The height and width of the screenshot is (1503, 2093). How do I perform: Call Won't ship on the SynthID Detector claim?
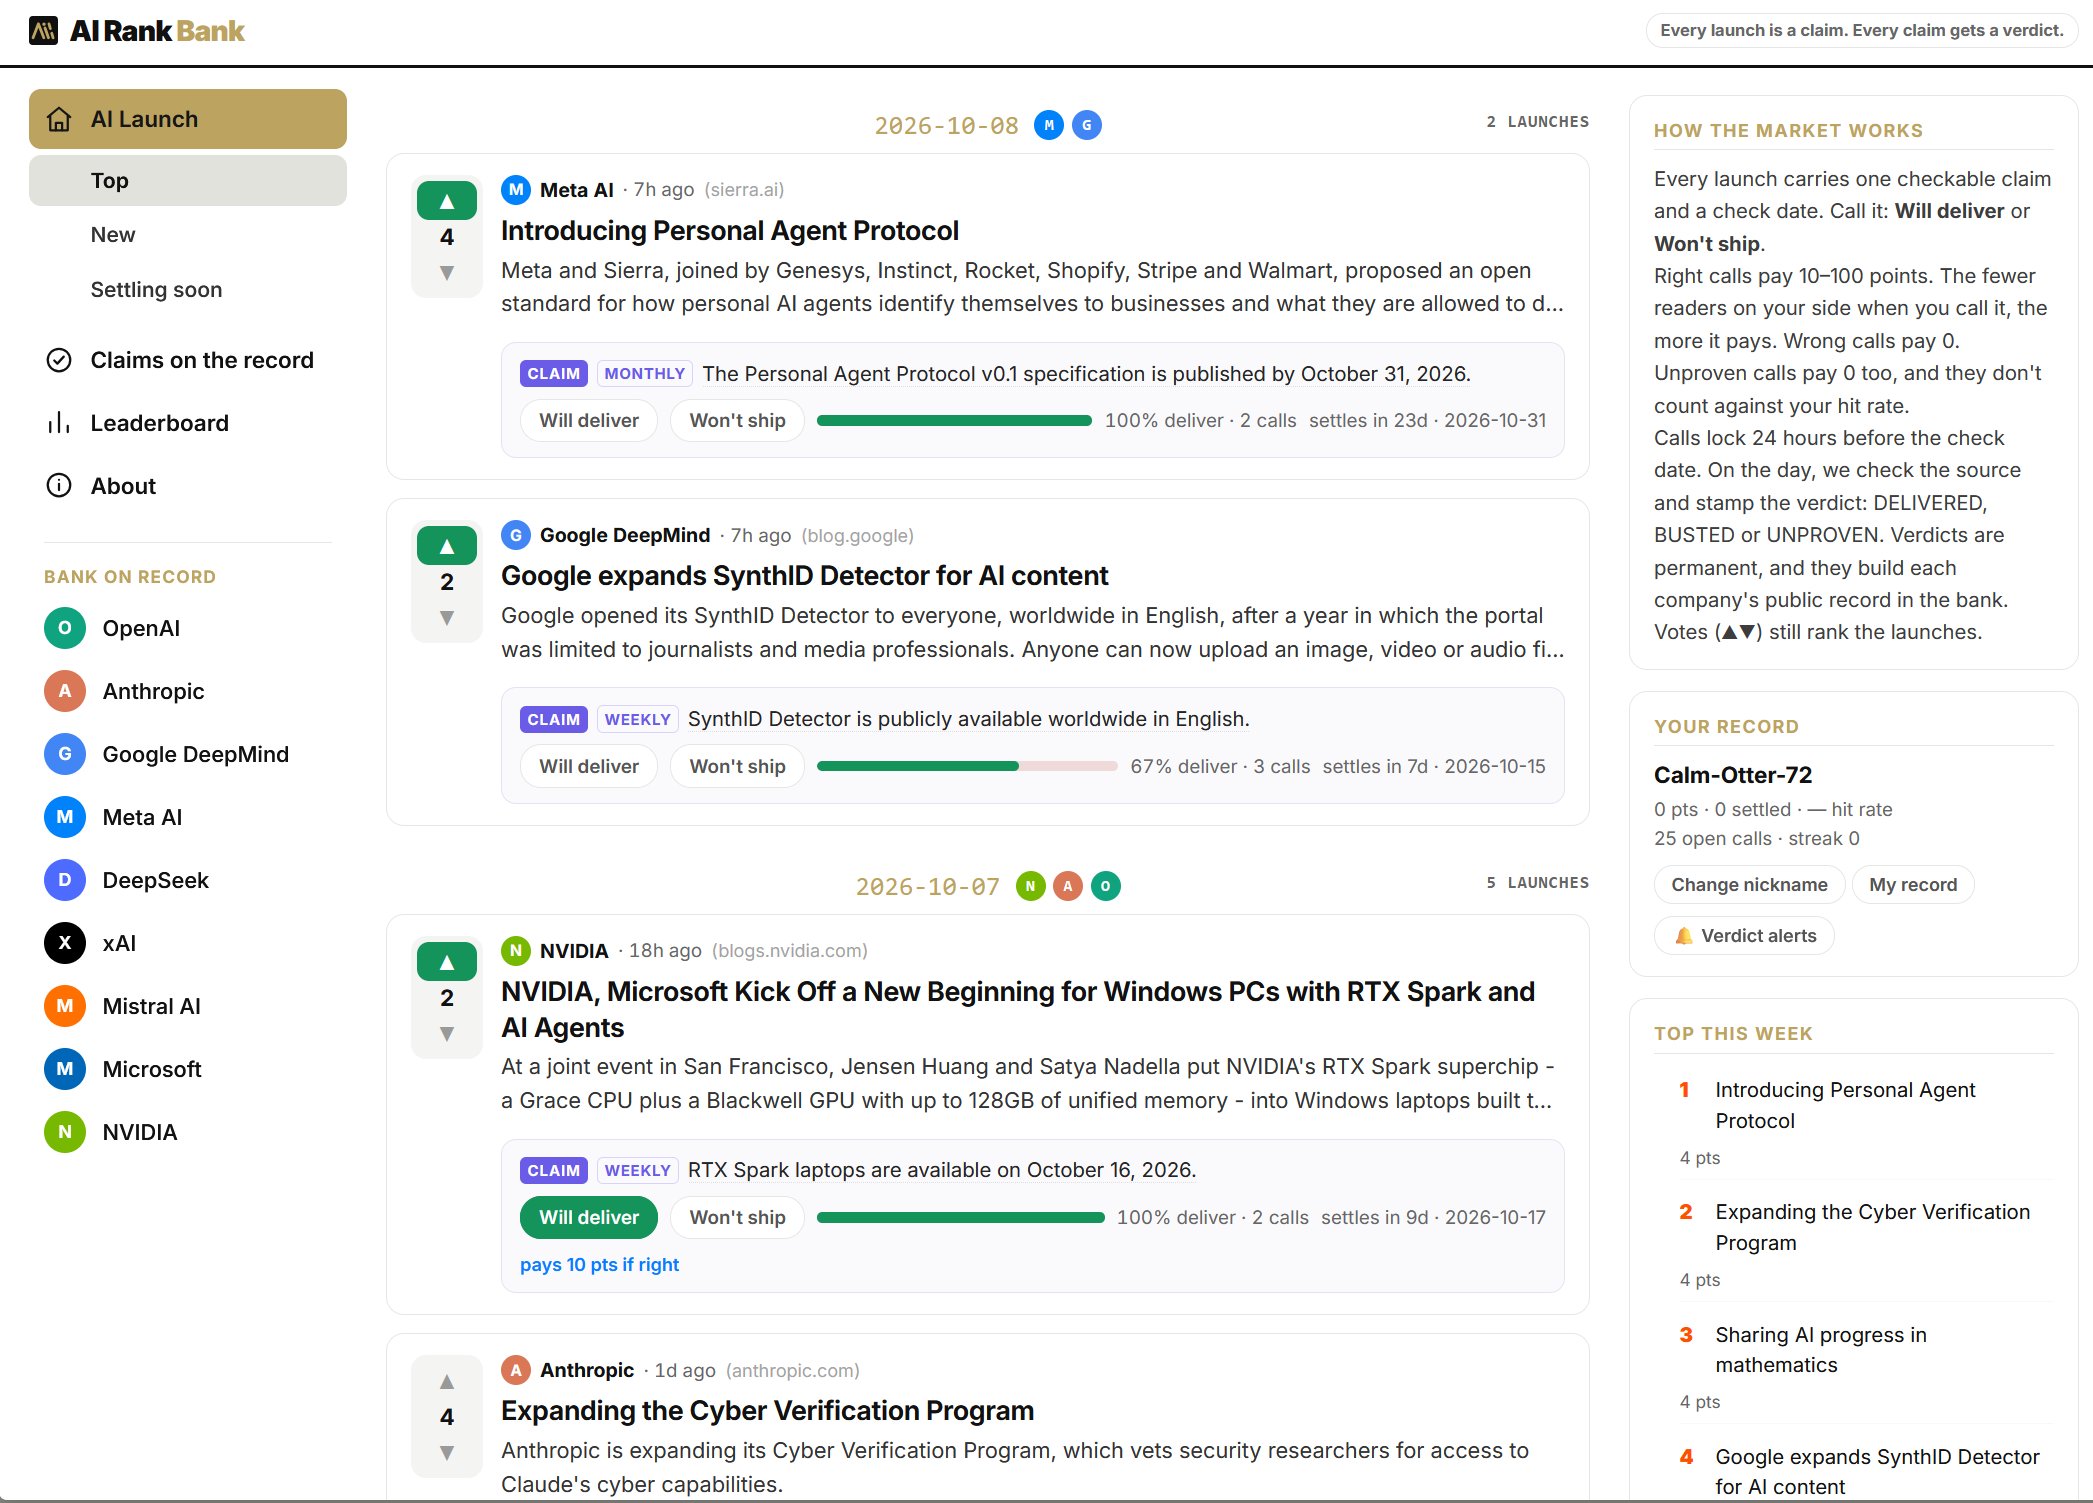click(738, 766)
